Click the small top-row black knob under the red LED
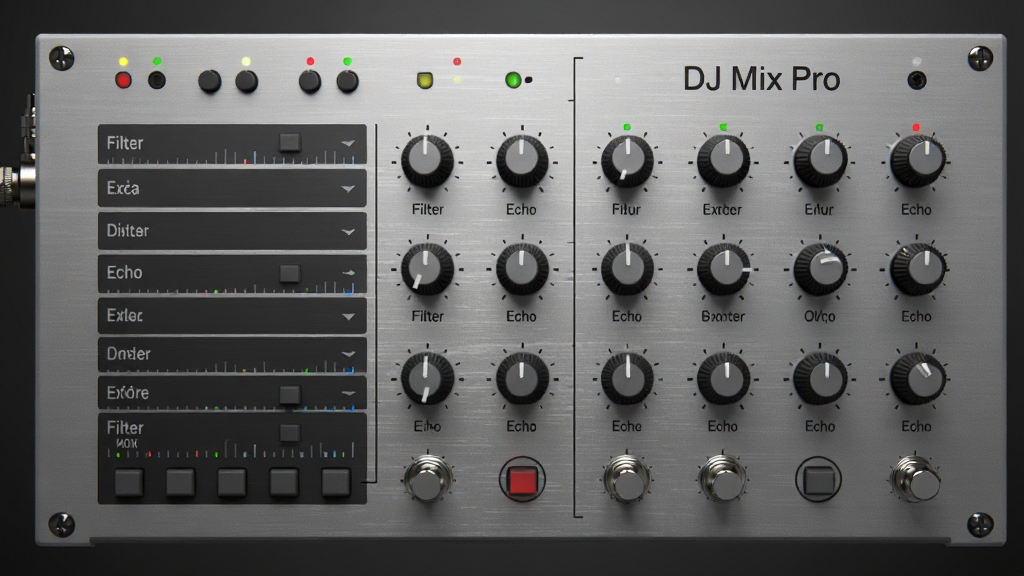 310,82
